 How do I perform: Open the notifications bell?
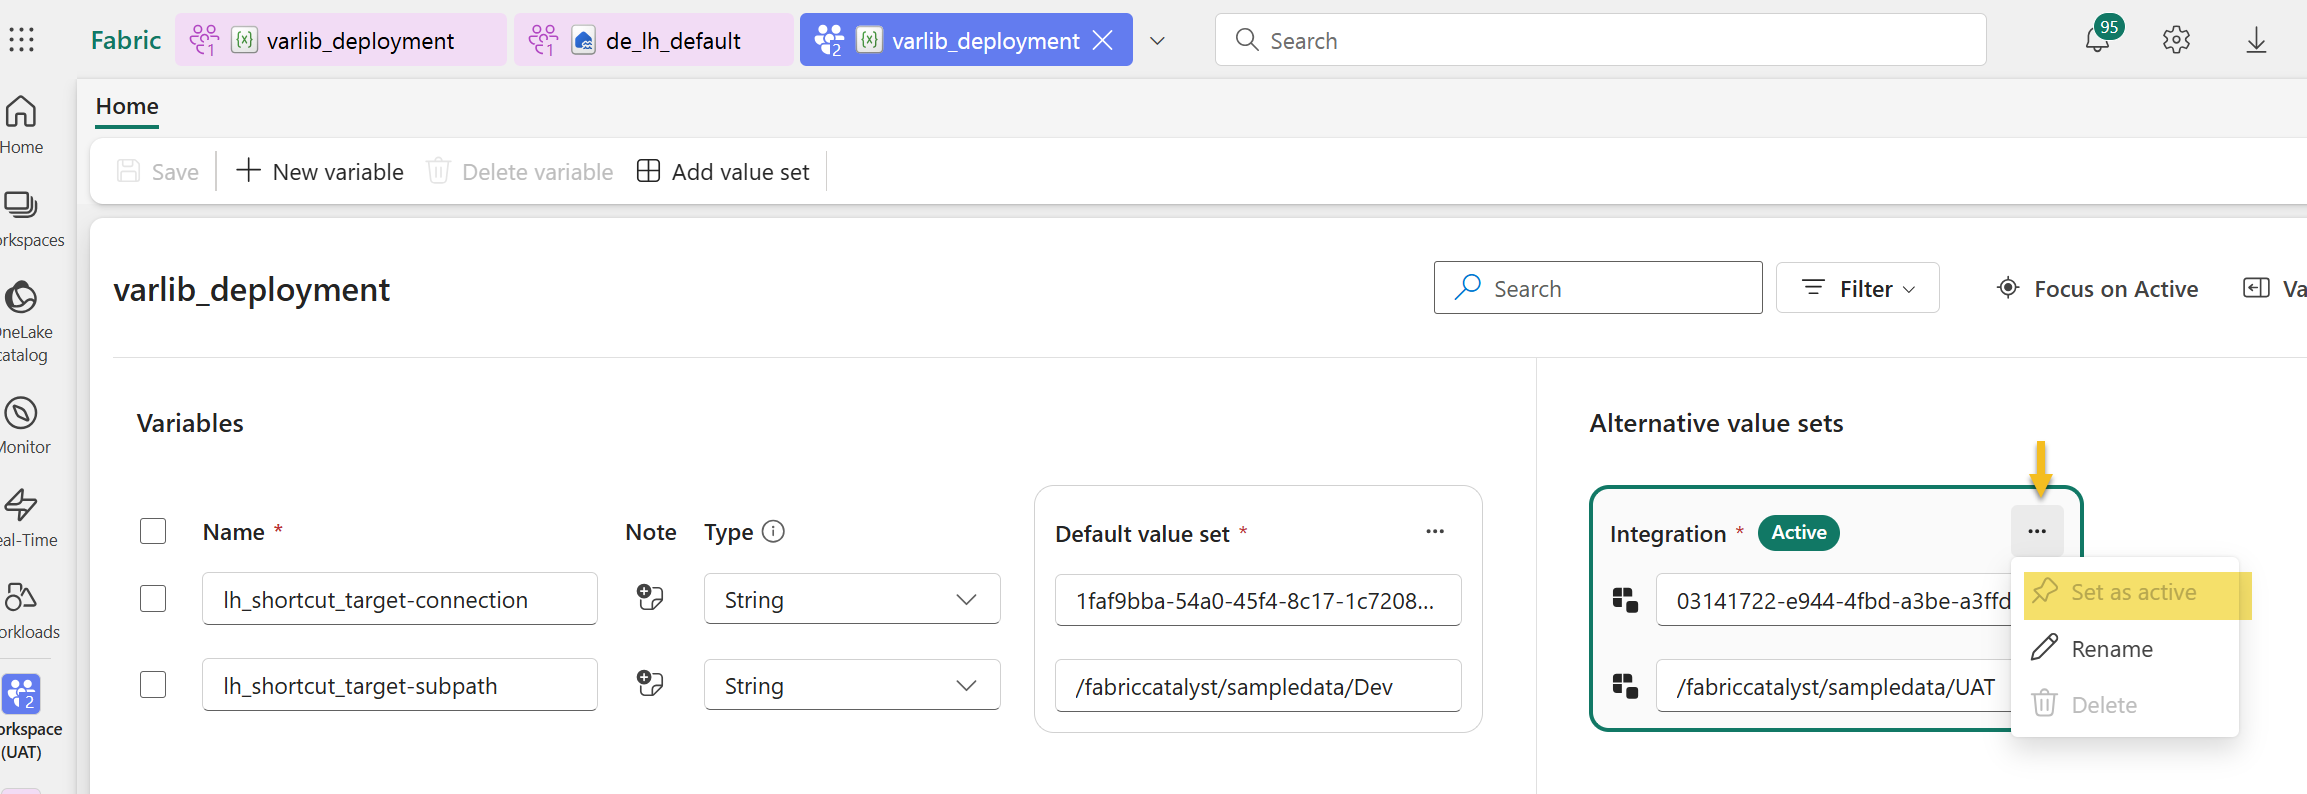2097,40
